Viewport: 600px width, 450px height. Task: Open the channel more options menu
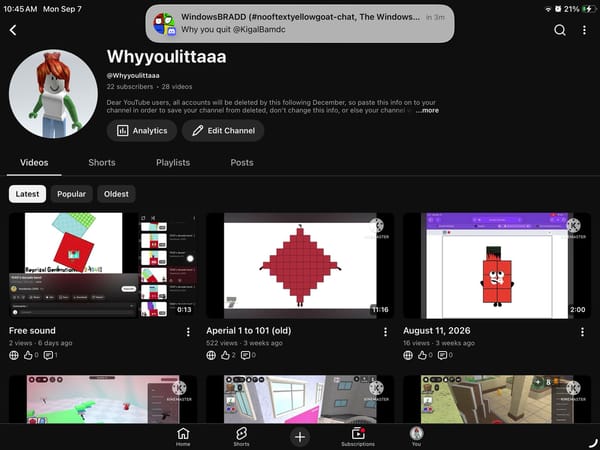584,30
